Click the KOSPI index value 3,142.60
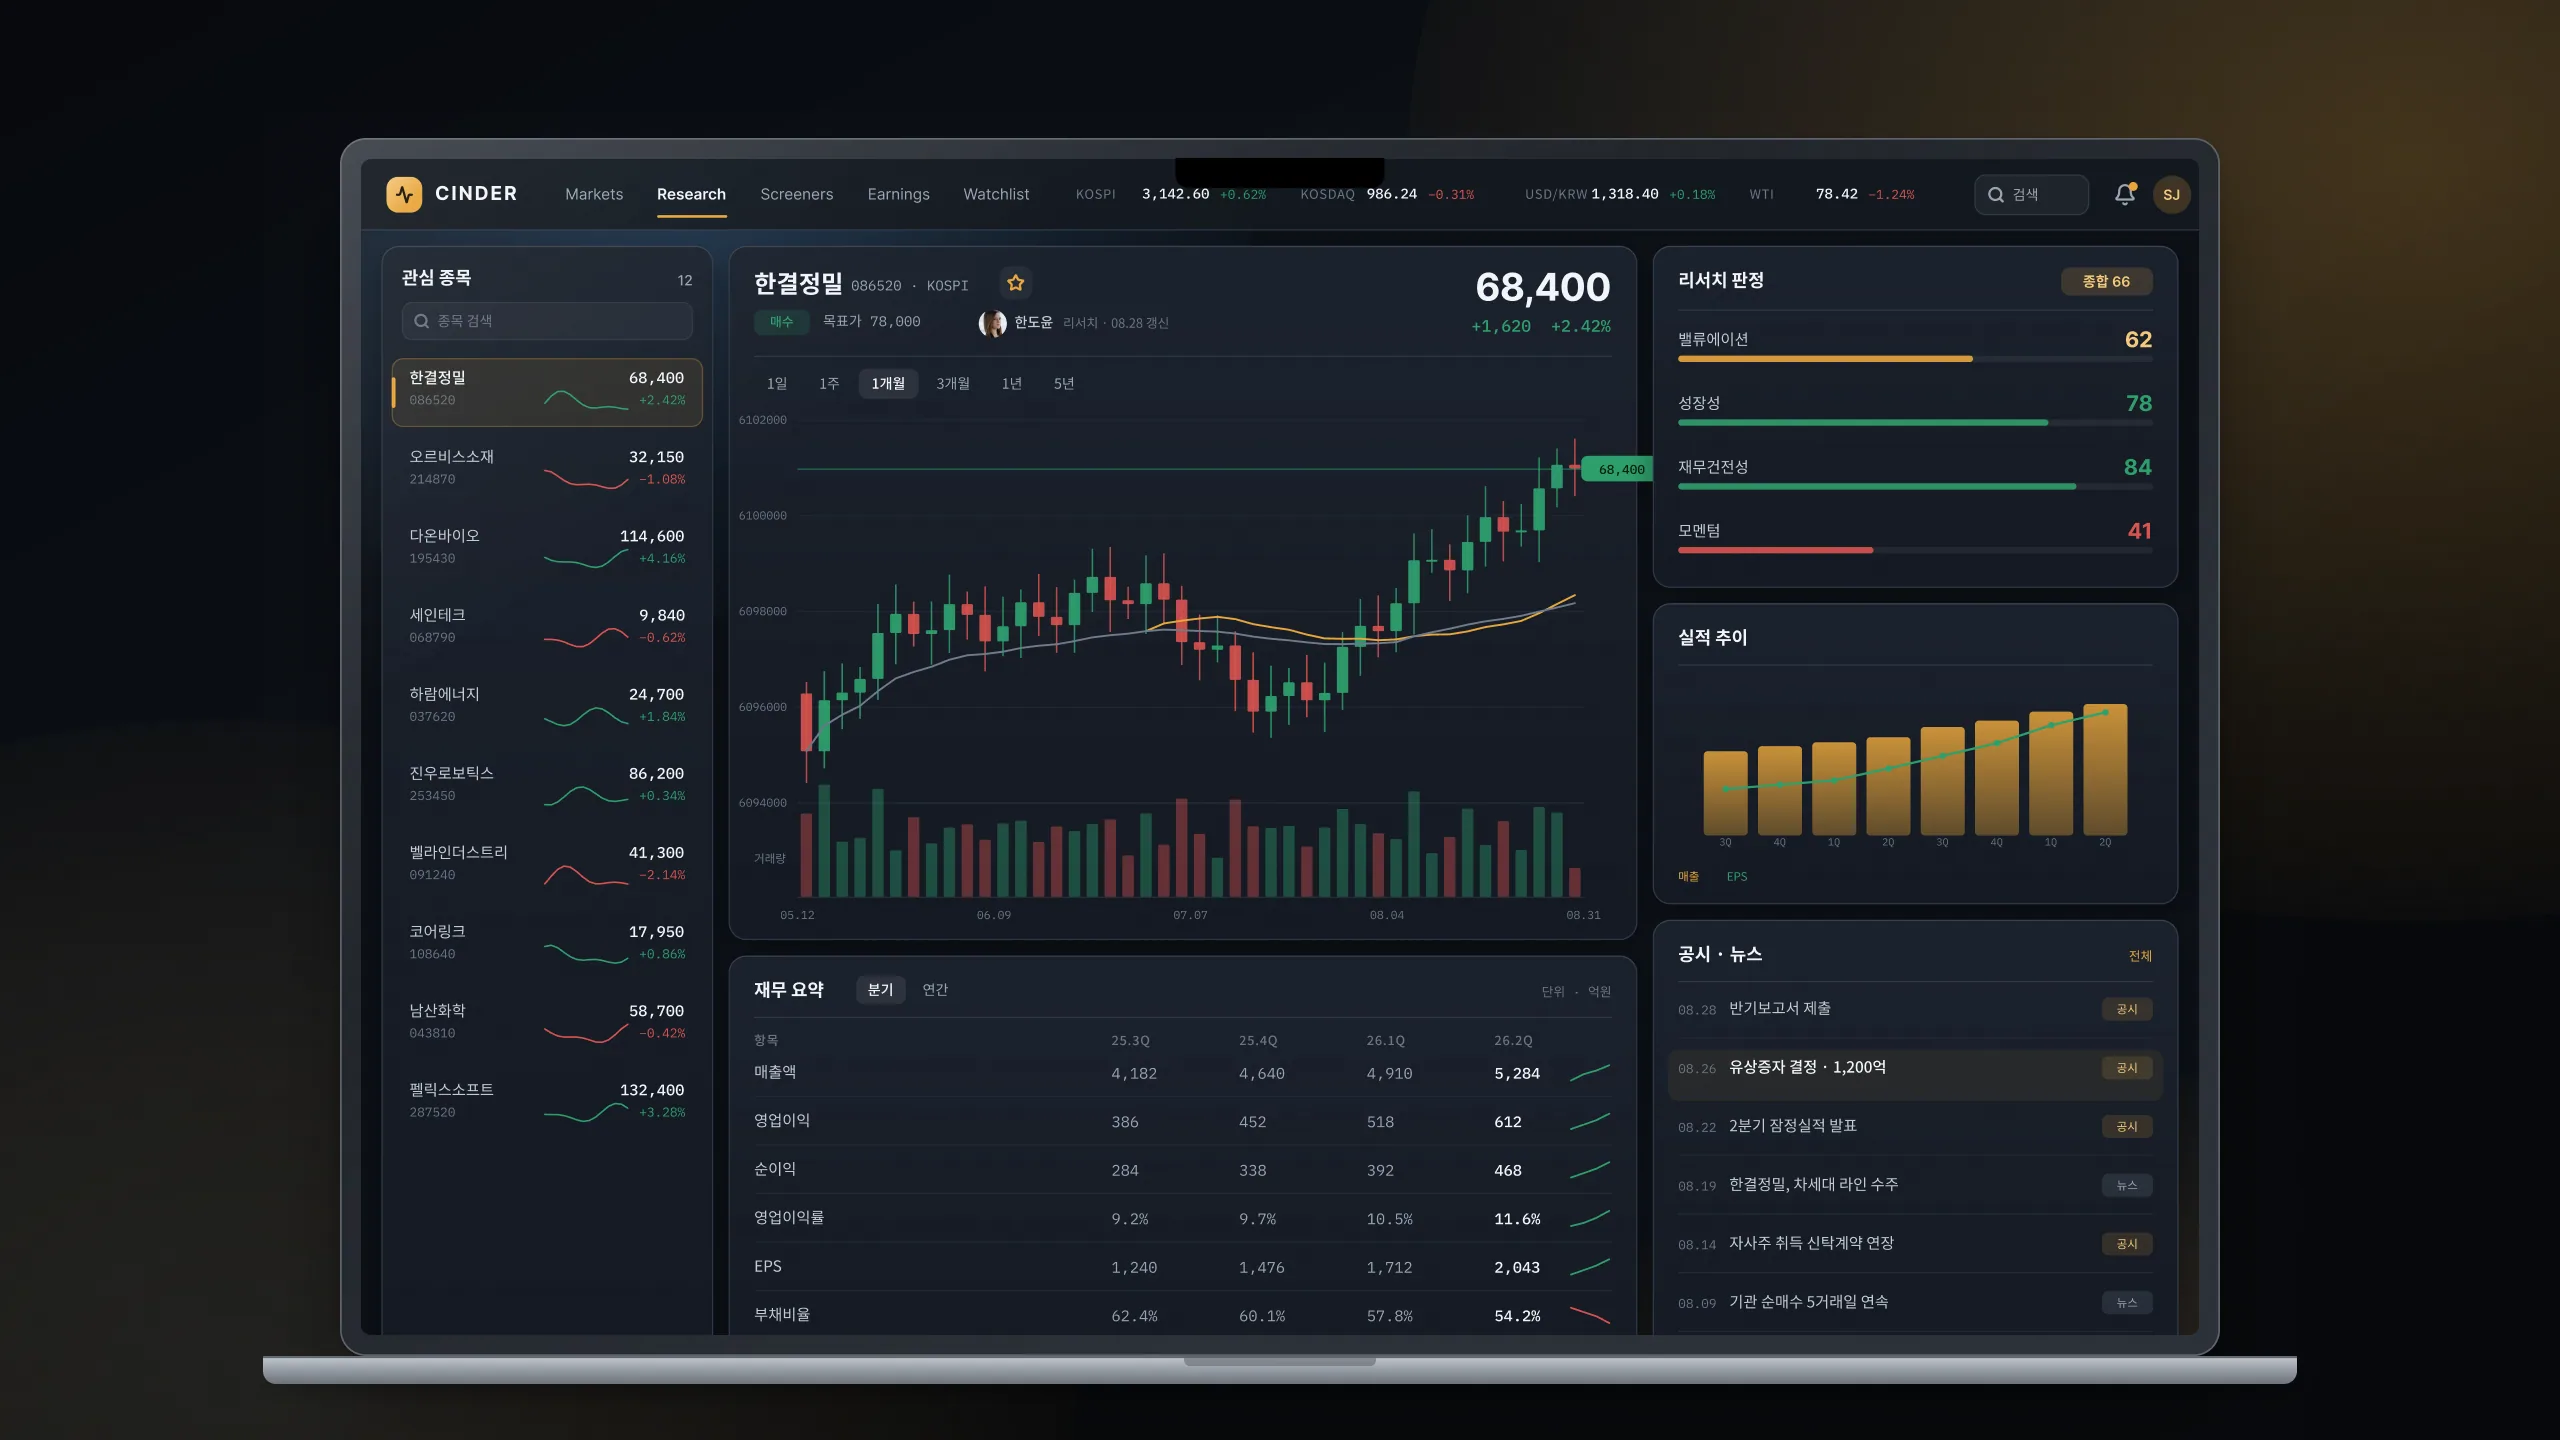 coord(1175,194)
